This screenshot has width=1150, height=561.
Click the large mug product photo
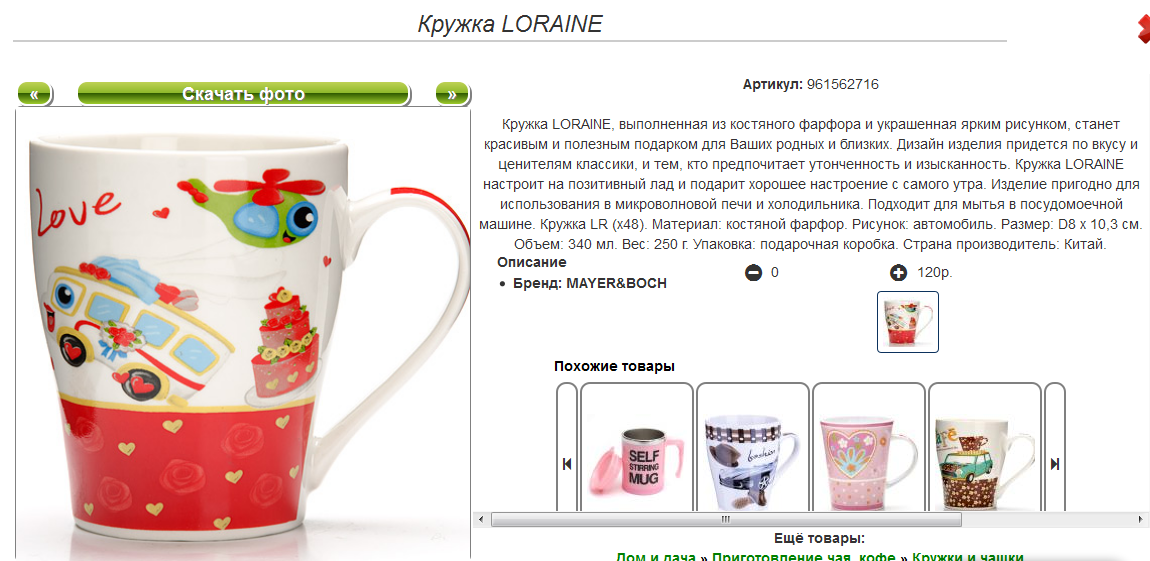pos(243,335)
